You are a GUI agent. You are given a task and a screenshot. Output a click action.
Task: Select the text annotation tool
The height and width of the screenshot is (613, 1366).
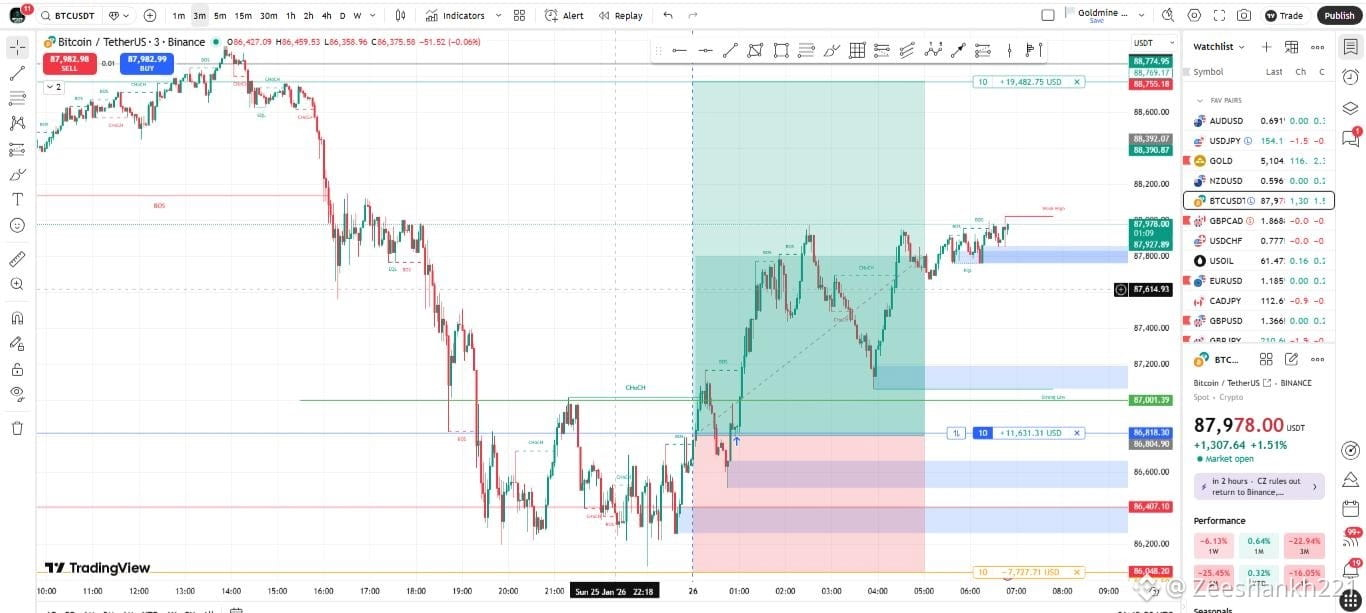pos(17,199)
